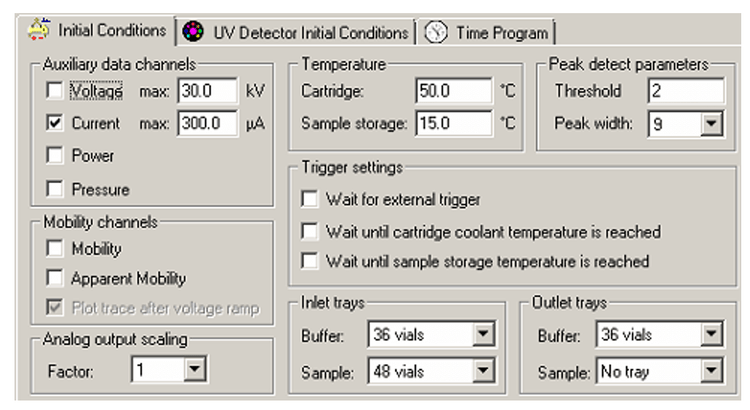Expand the Outlet trays Sample dropdown
The image size is (750, 410).
click(711, 371)
